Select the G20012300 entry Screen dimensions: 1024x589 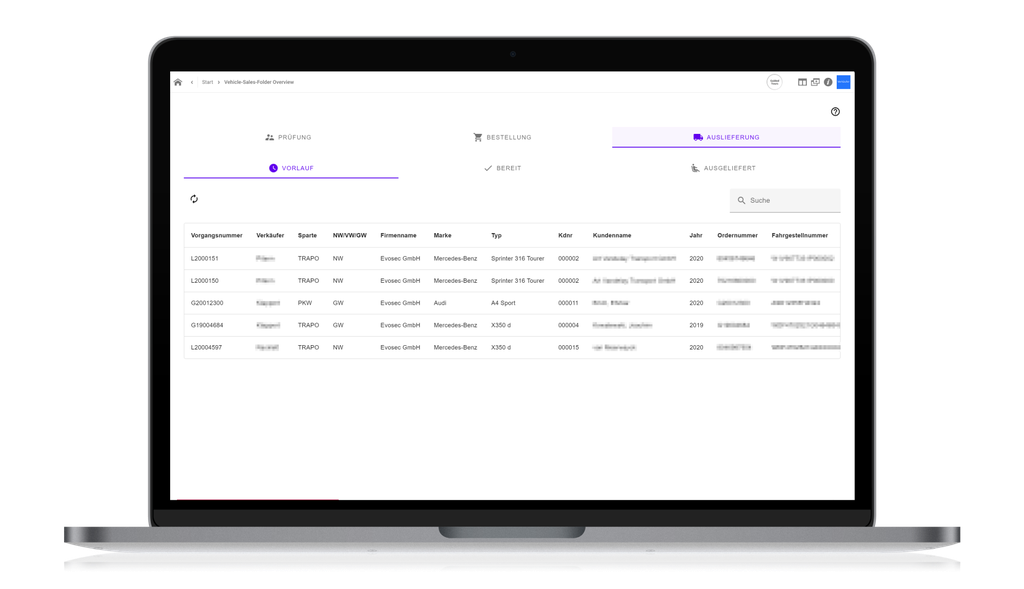[512, 303]
